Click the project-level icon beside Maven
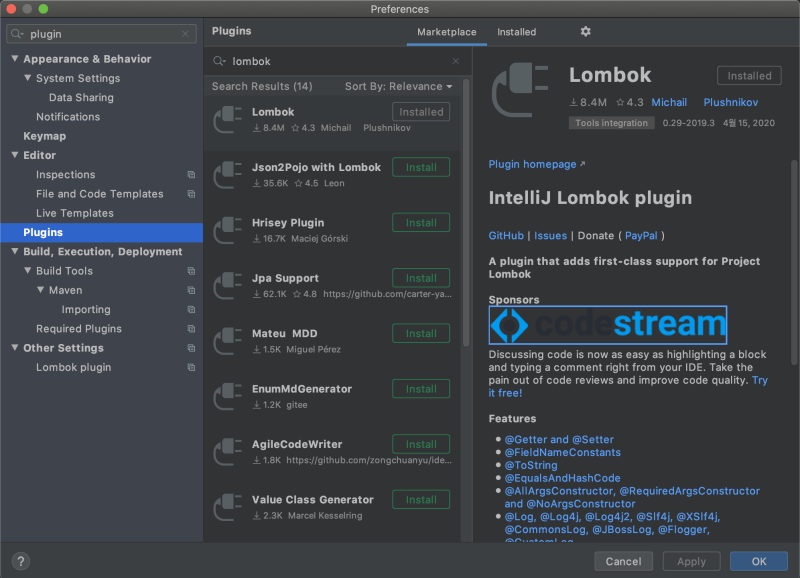Viewport: 800px width, 578px height. [x=191, y=290]
